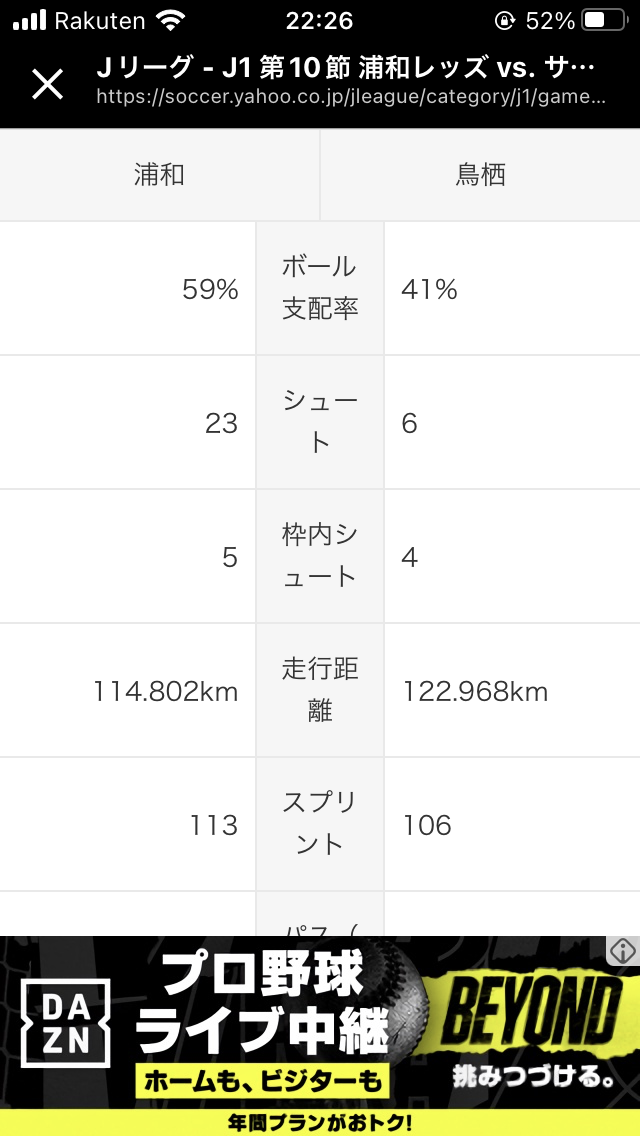The height and width of the screenshot is (1136, 640).
Task: Close the in-app browser with the X
Action: (47, 84)
